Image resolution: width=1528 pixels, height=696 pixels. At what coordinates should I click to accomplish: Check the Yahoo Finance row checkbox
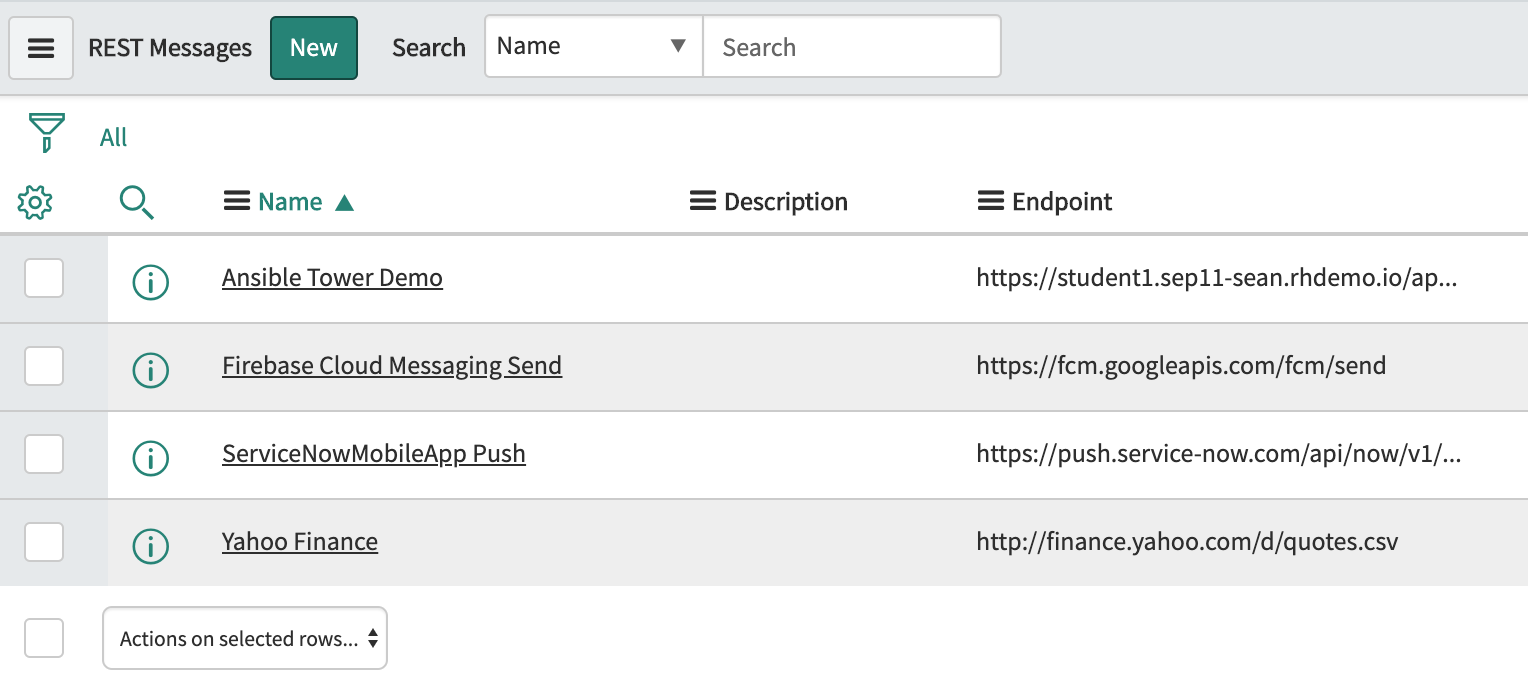point(44,542)
